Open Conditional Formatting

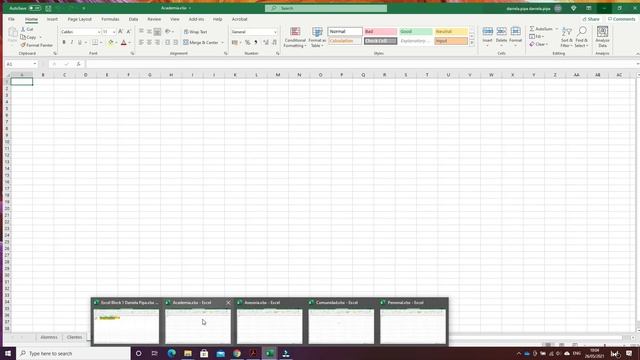click(295, 37)
